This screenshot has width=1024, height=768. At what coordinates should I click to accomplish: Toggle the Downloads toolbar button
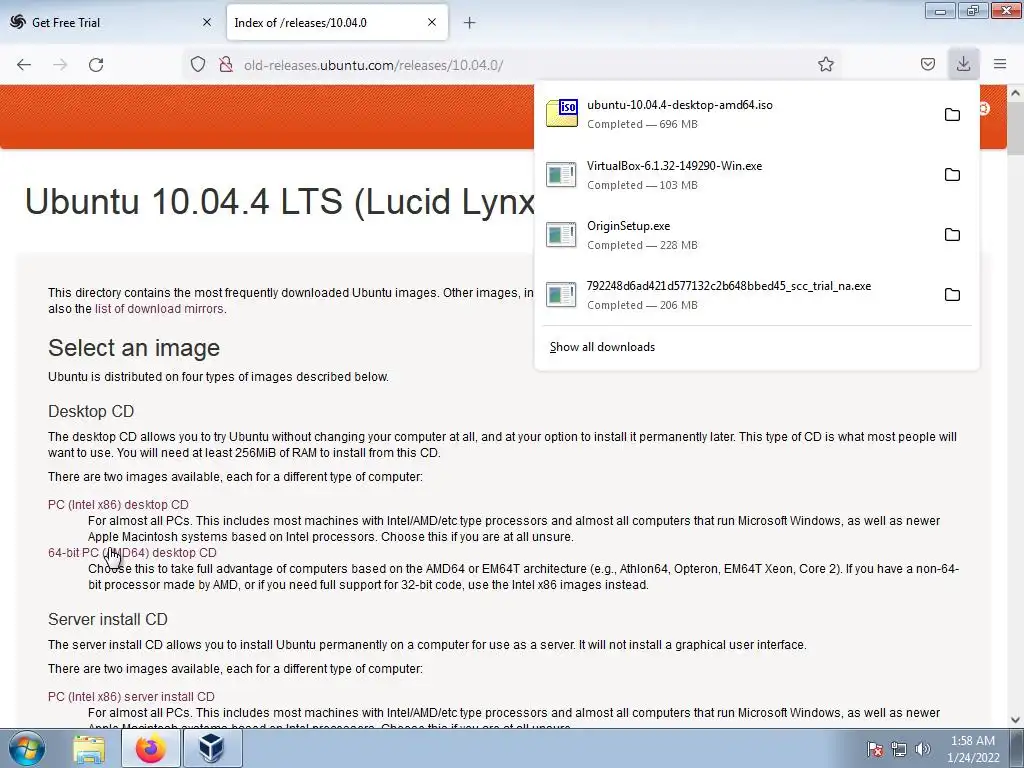point(963,64)
